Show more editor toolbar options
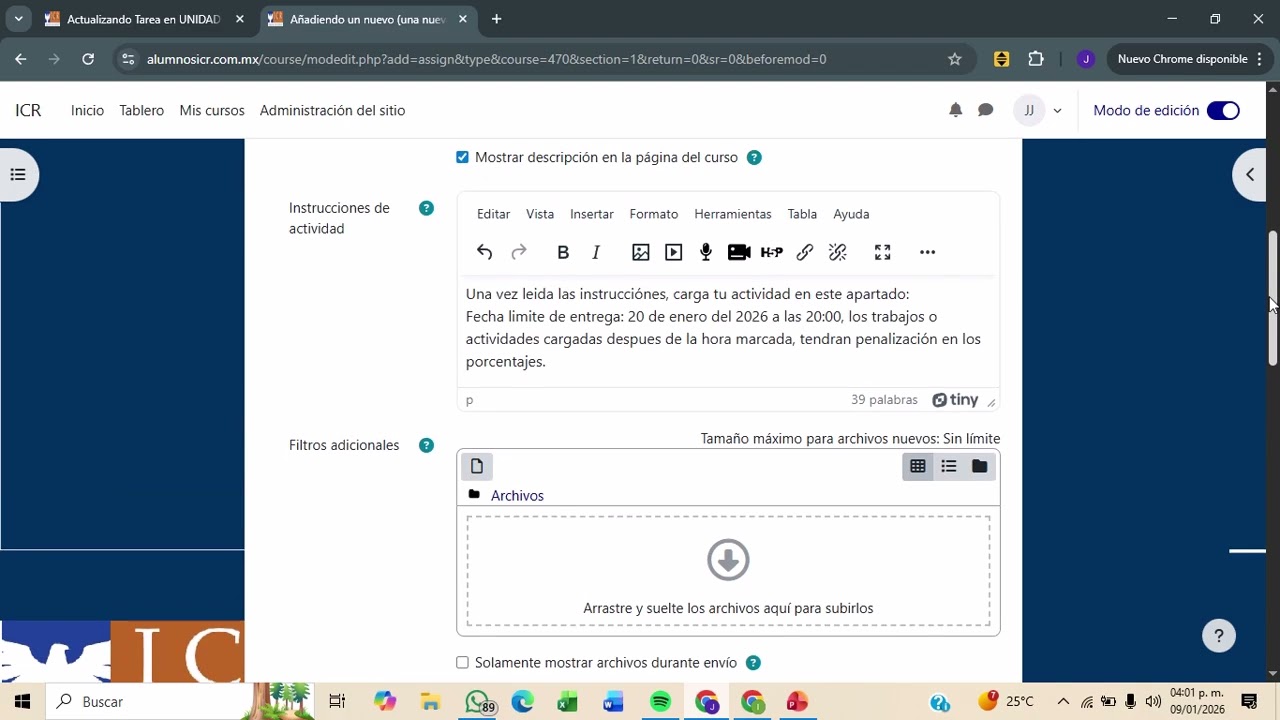 pos(927,252)
